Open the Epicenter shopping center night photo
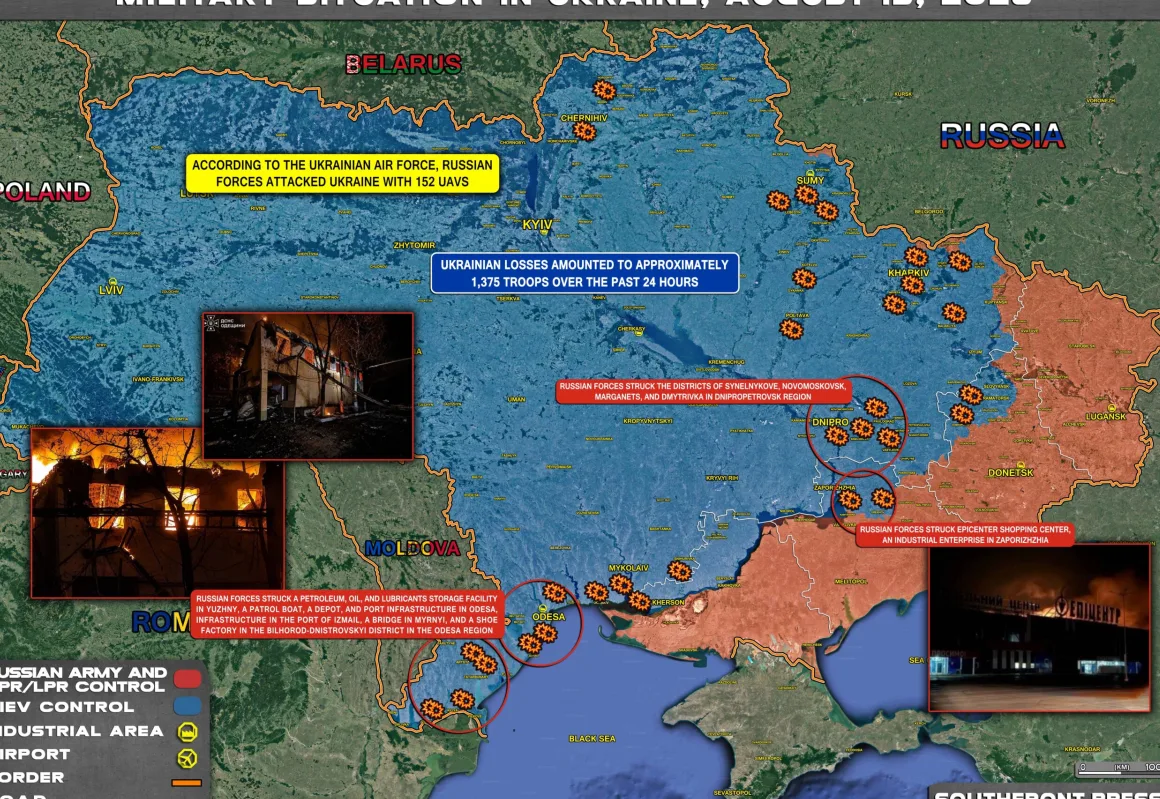Screen dimensions: 1160x799 tap(1039, 628)
